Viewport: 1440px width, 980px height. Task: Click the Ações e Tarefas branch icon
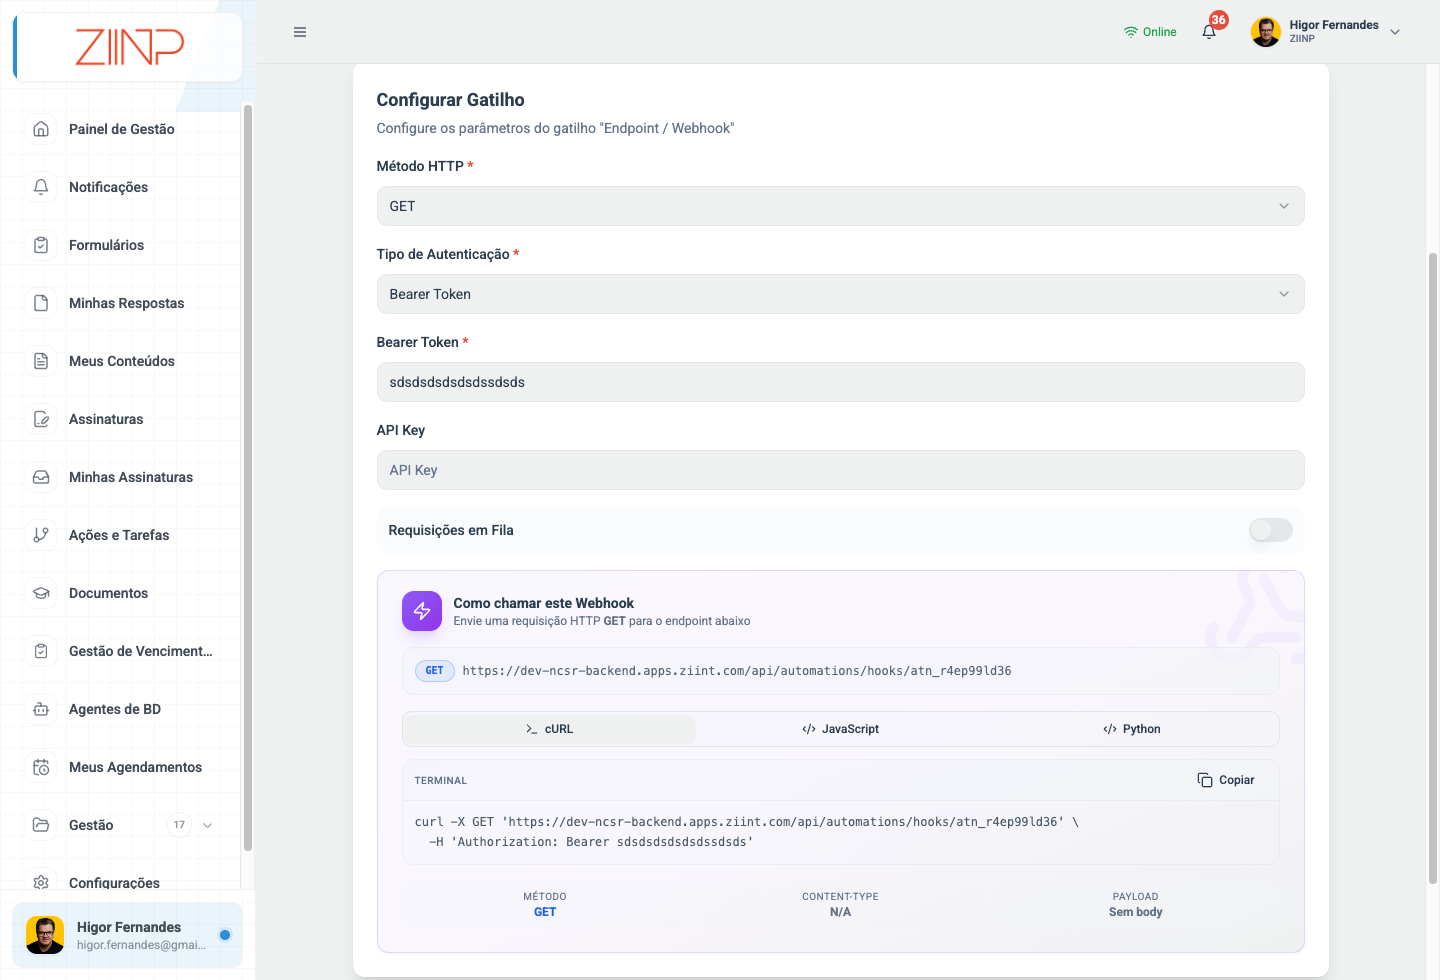tap(41, 535)
